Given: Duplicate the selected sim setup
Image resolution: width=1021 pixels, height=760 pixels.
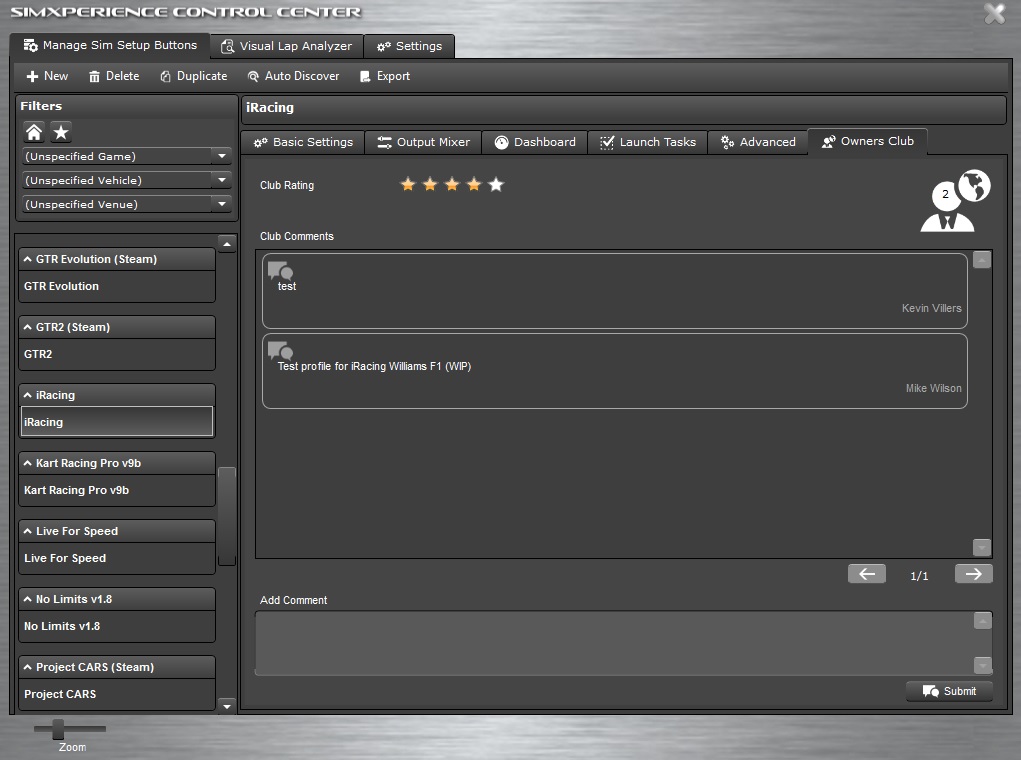Looking at the screenshot, I should 194,76.
